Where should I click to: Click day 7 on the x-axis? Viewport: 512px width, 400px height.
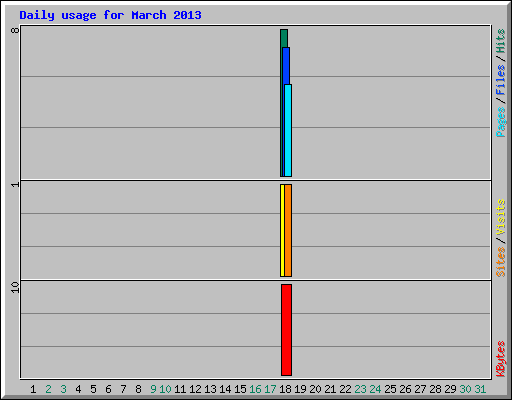(x=123, y=389)
